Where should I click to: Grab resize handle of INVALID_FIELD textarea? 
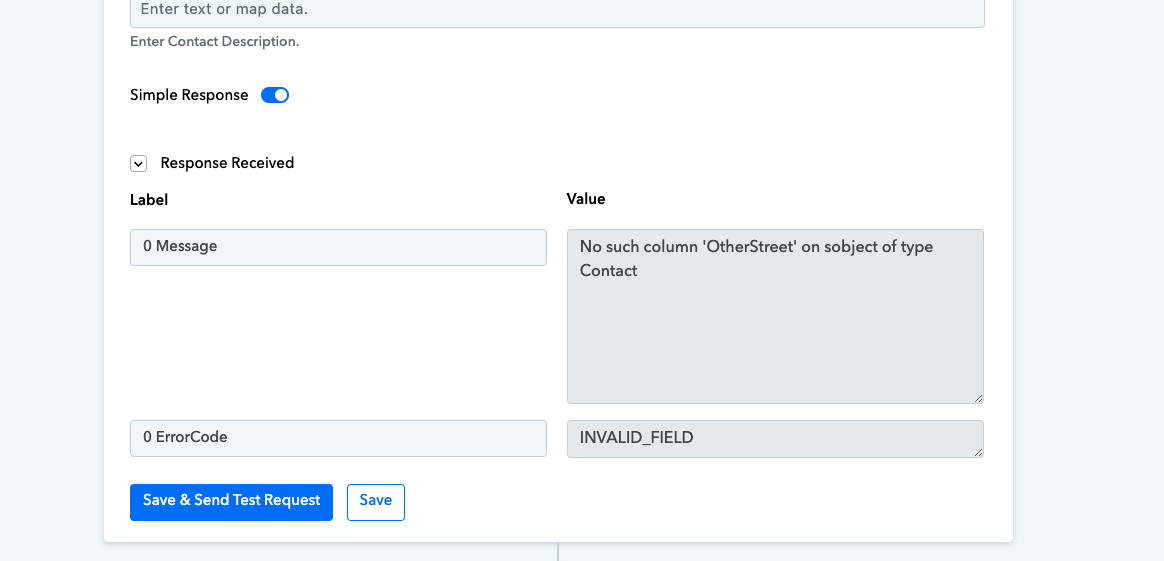pyautogui.click(x=978, y=452)
